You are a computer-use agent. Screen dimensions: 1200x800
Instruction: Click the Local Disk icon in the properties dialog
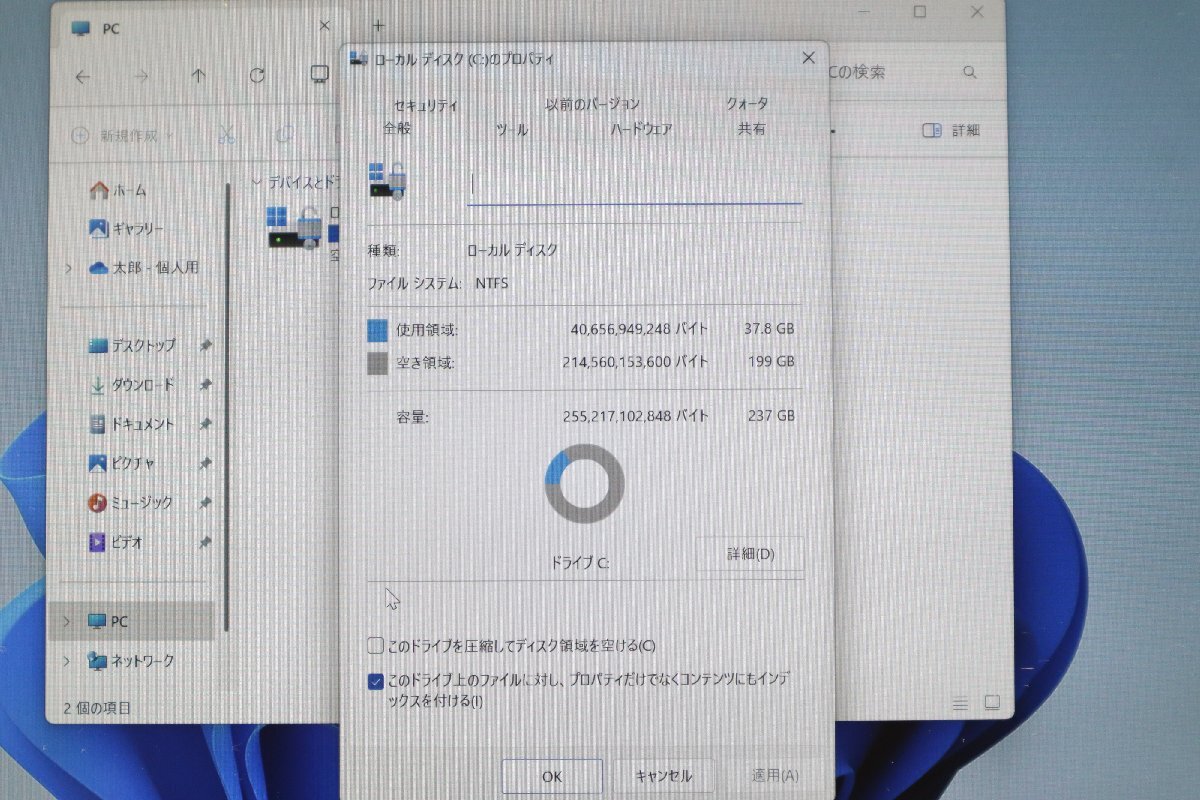click(x=385, y=180)
